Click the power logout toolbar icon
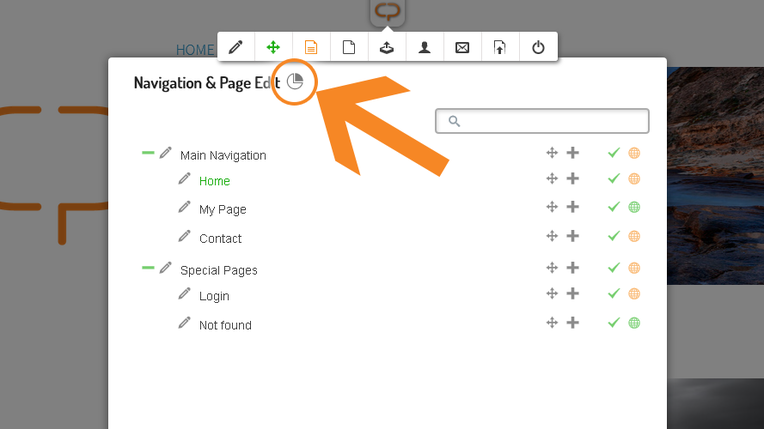The image size is (764, 429). [x=538, y=47]
